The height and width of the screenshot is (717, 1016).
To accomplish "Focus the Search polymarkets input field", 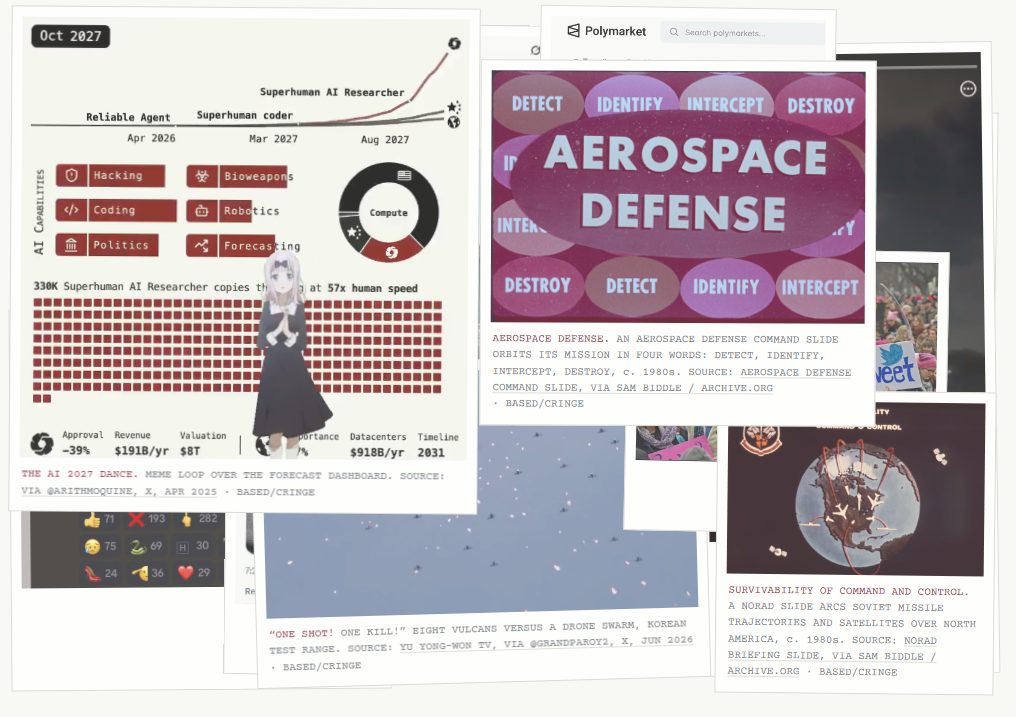I will 743,32.
